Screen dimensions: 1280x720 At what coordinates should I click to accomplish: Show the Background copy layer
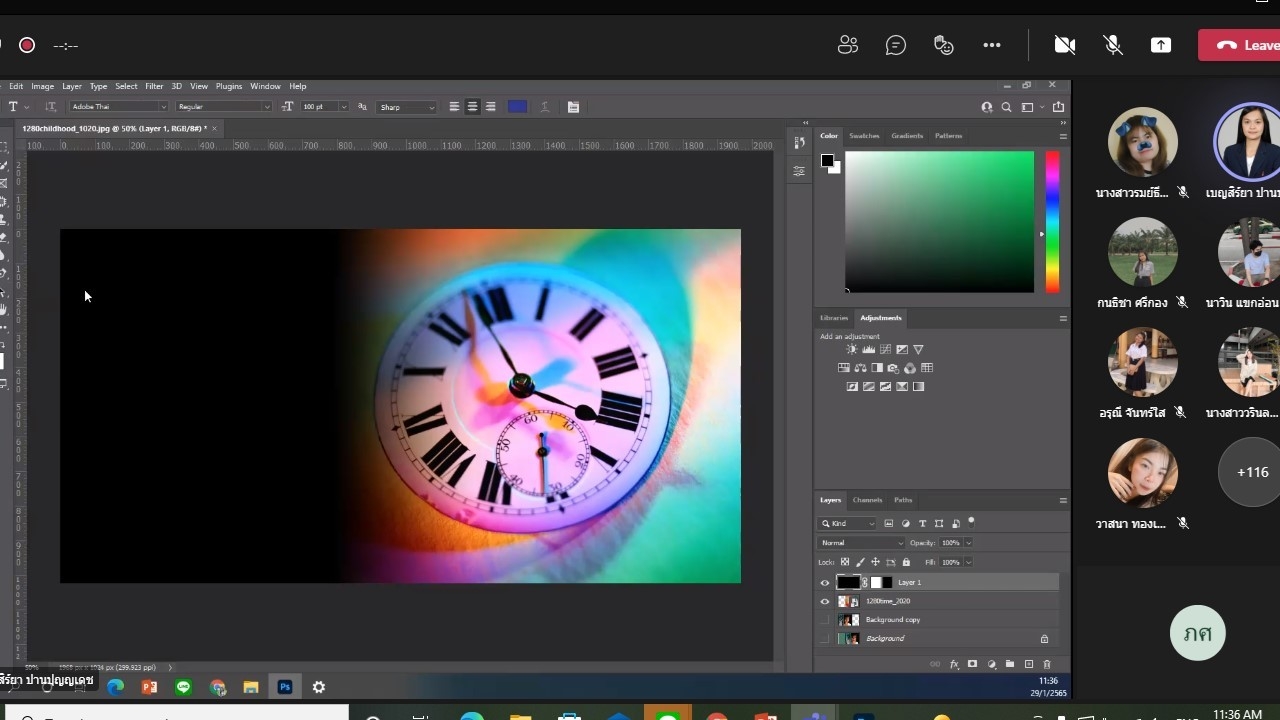tap(825, 620)
